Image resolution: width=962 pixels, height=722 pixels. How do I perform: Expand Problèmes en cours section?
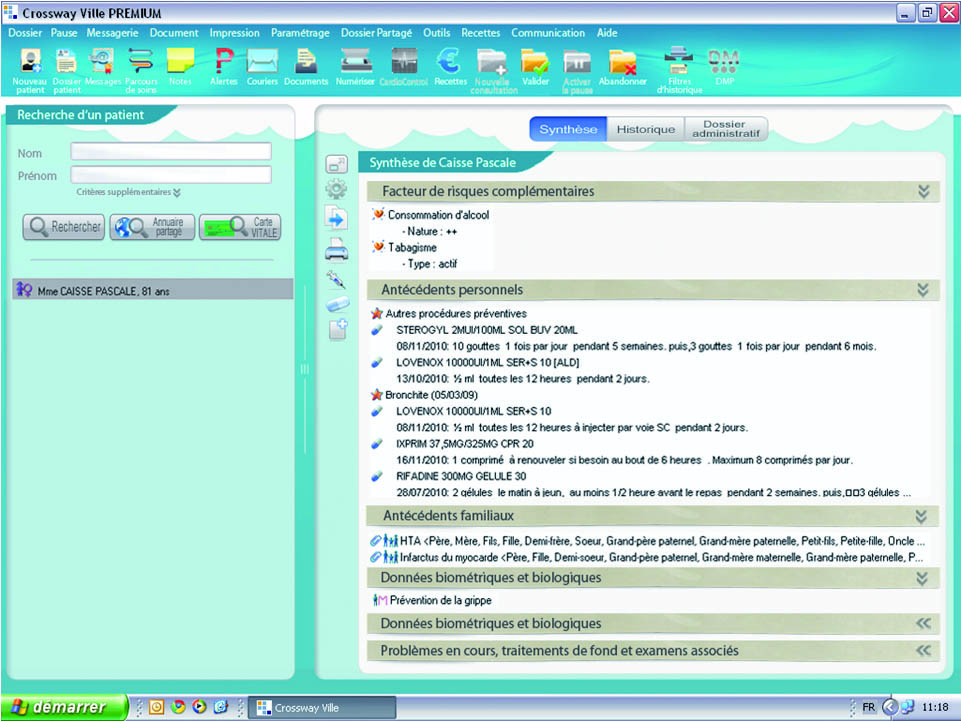[923, 651]
